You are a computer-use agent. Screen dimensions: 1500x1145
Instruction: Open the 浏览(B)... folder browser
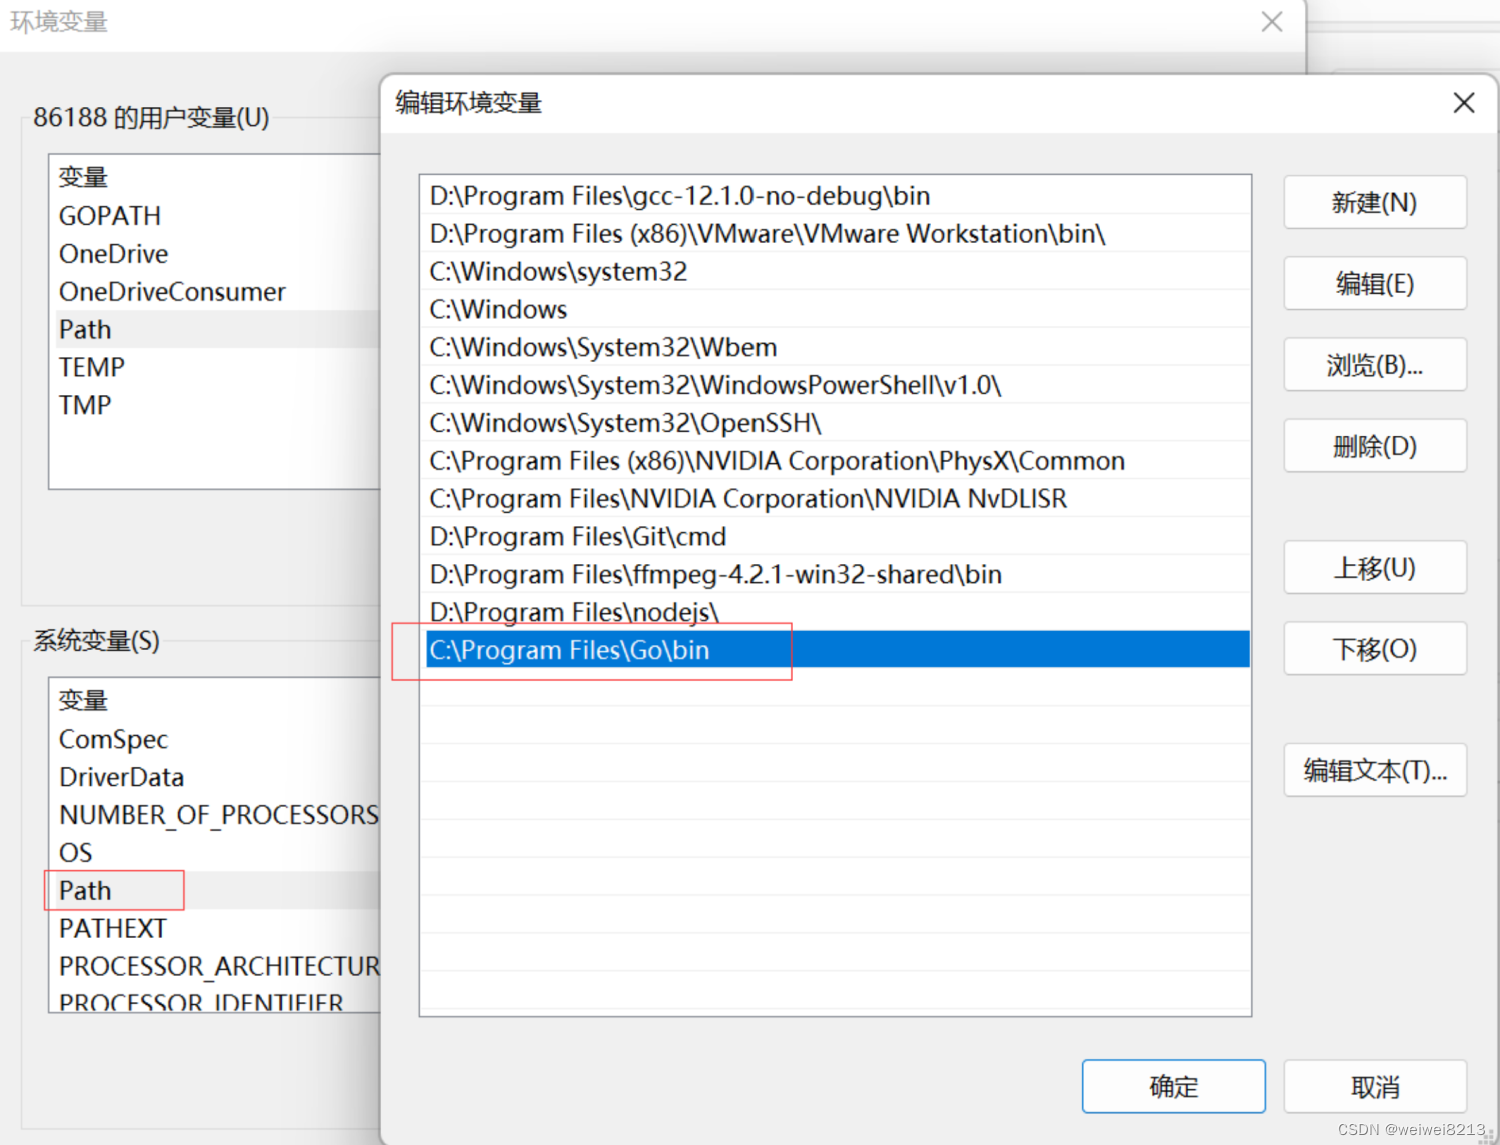(x=1375, y=365)
